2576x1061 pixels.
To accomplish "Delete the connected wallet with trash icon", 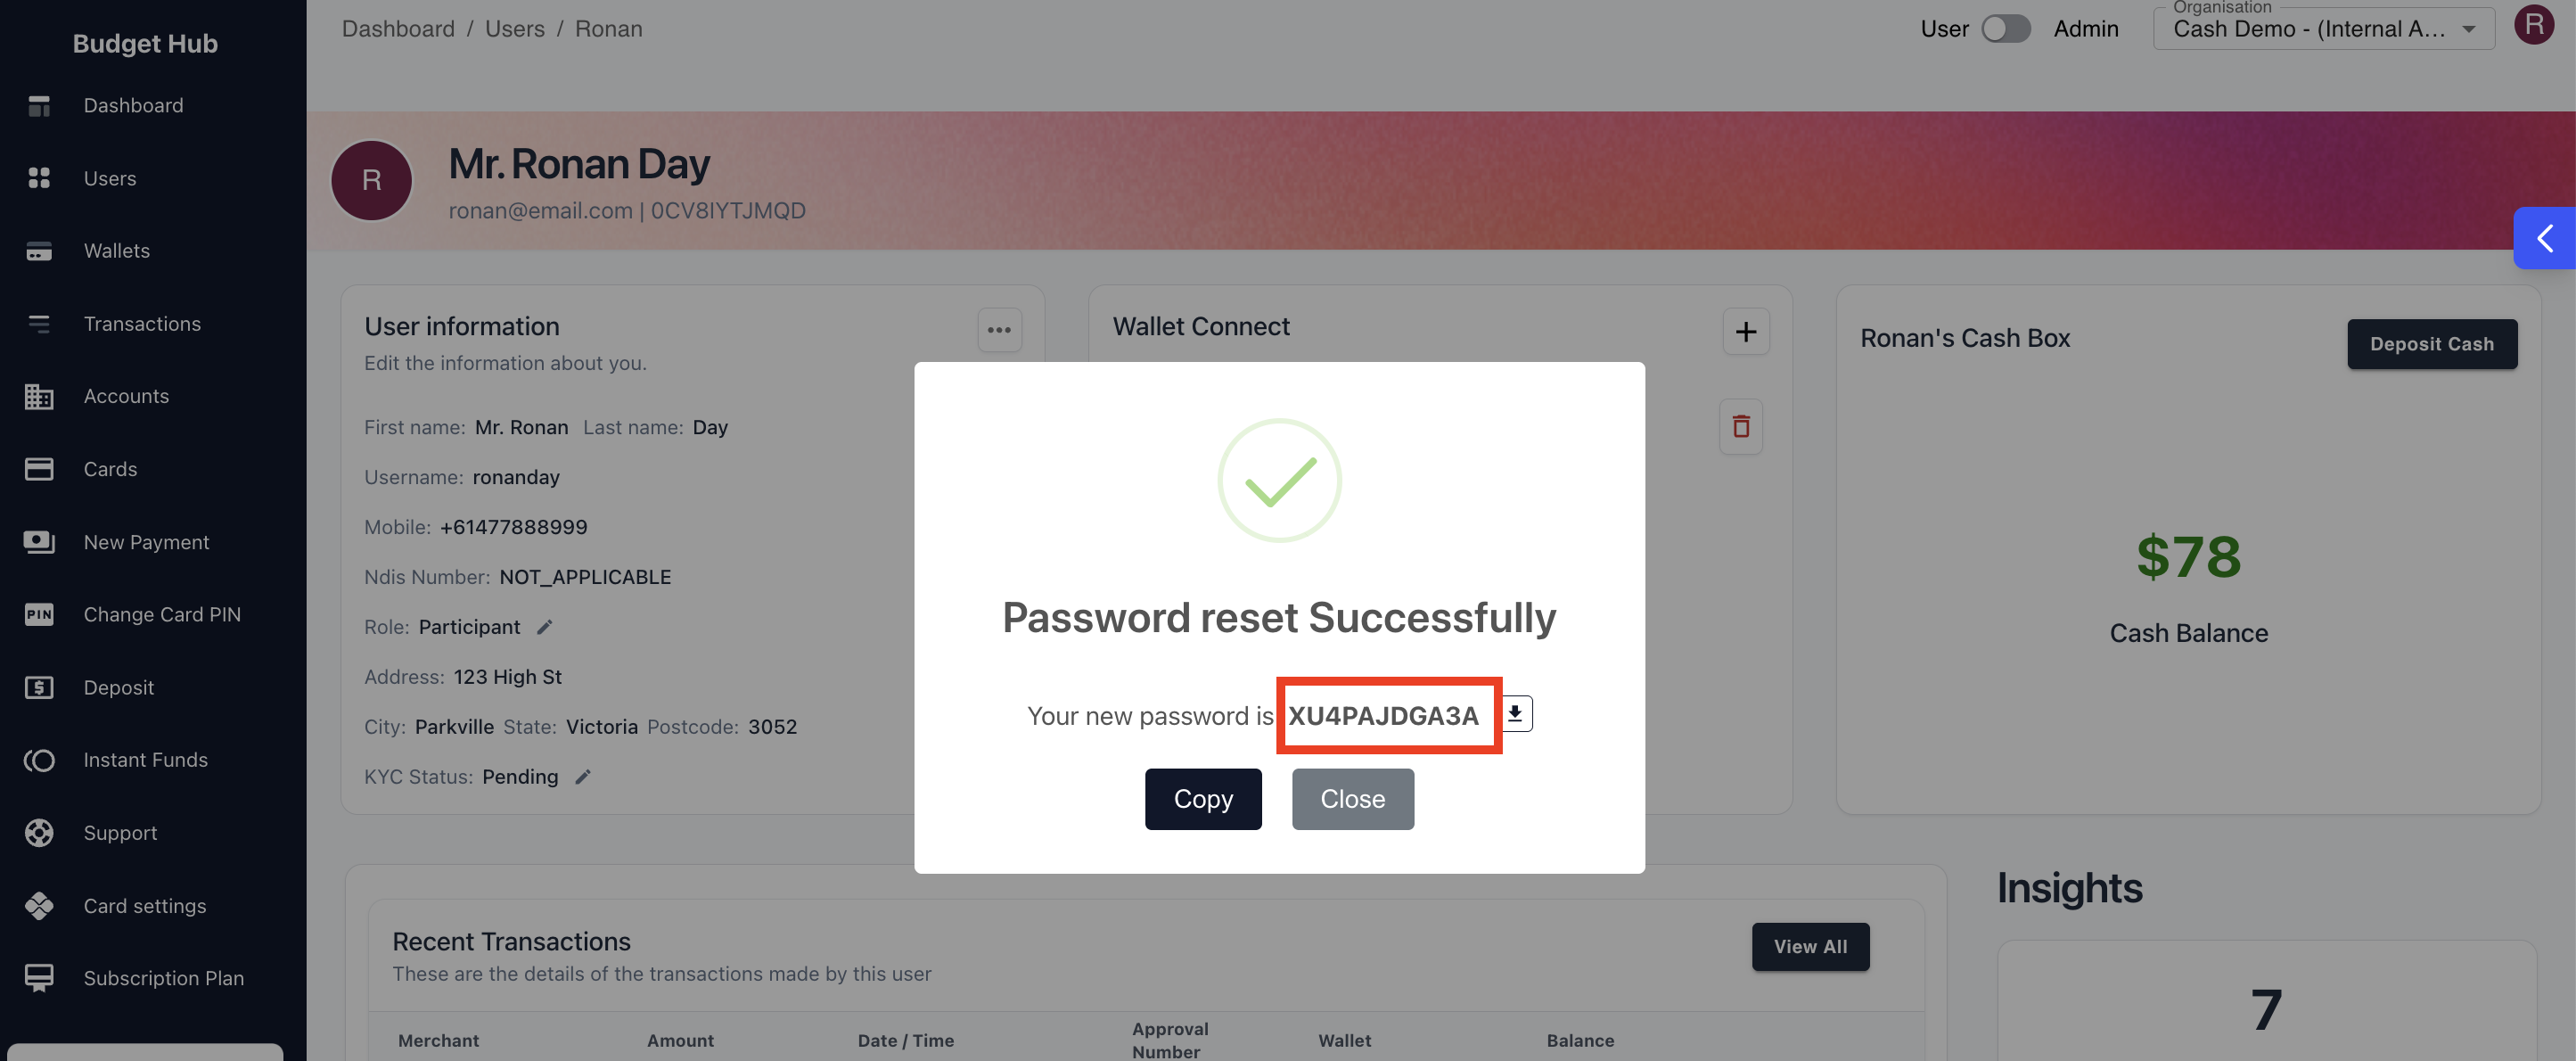I will coord(1741,427).
